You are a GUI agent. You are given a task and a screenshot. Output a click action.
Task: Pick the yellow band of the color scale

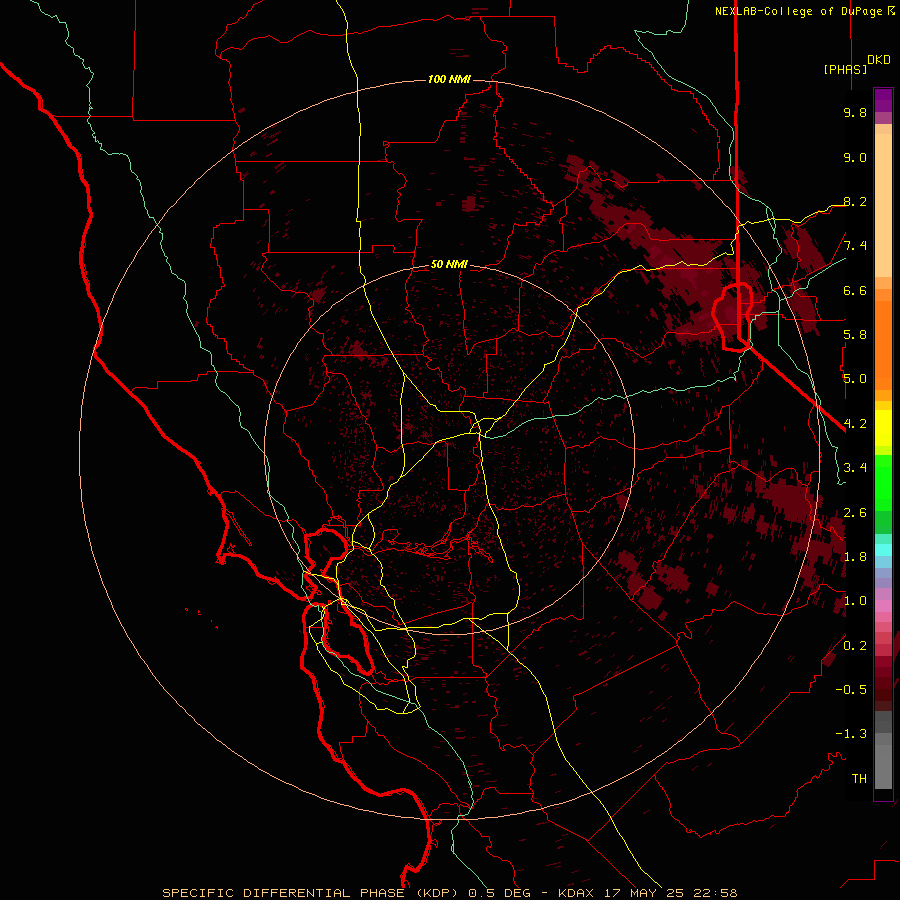[x=883, y=428]
